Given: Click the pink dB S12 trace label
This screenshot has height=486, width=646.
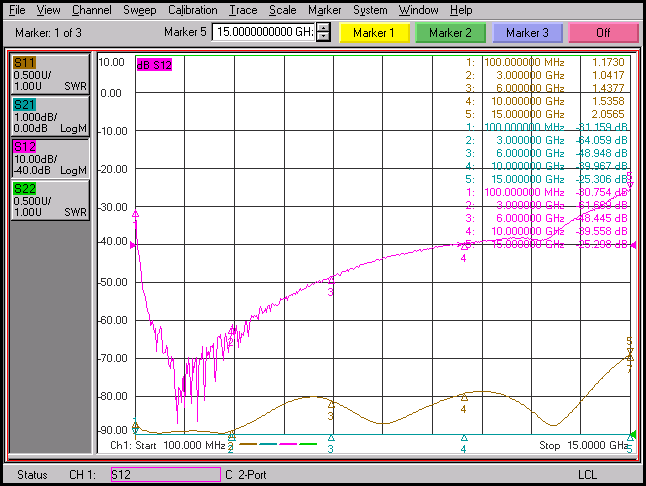Looking at the screenshot, I should pos(155,65).
